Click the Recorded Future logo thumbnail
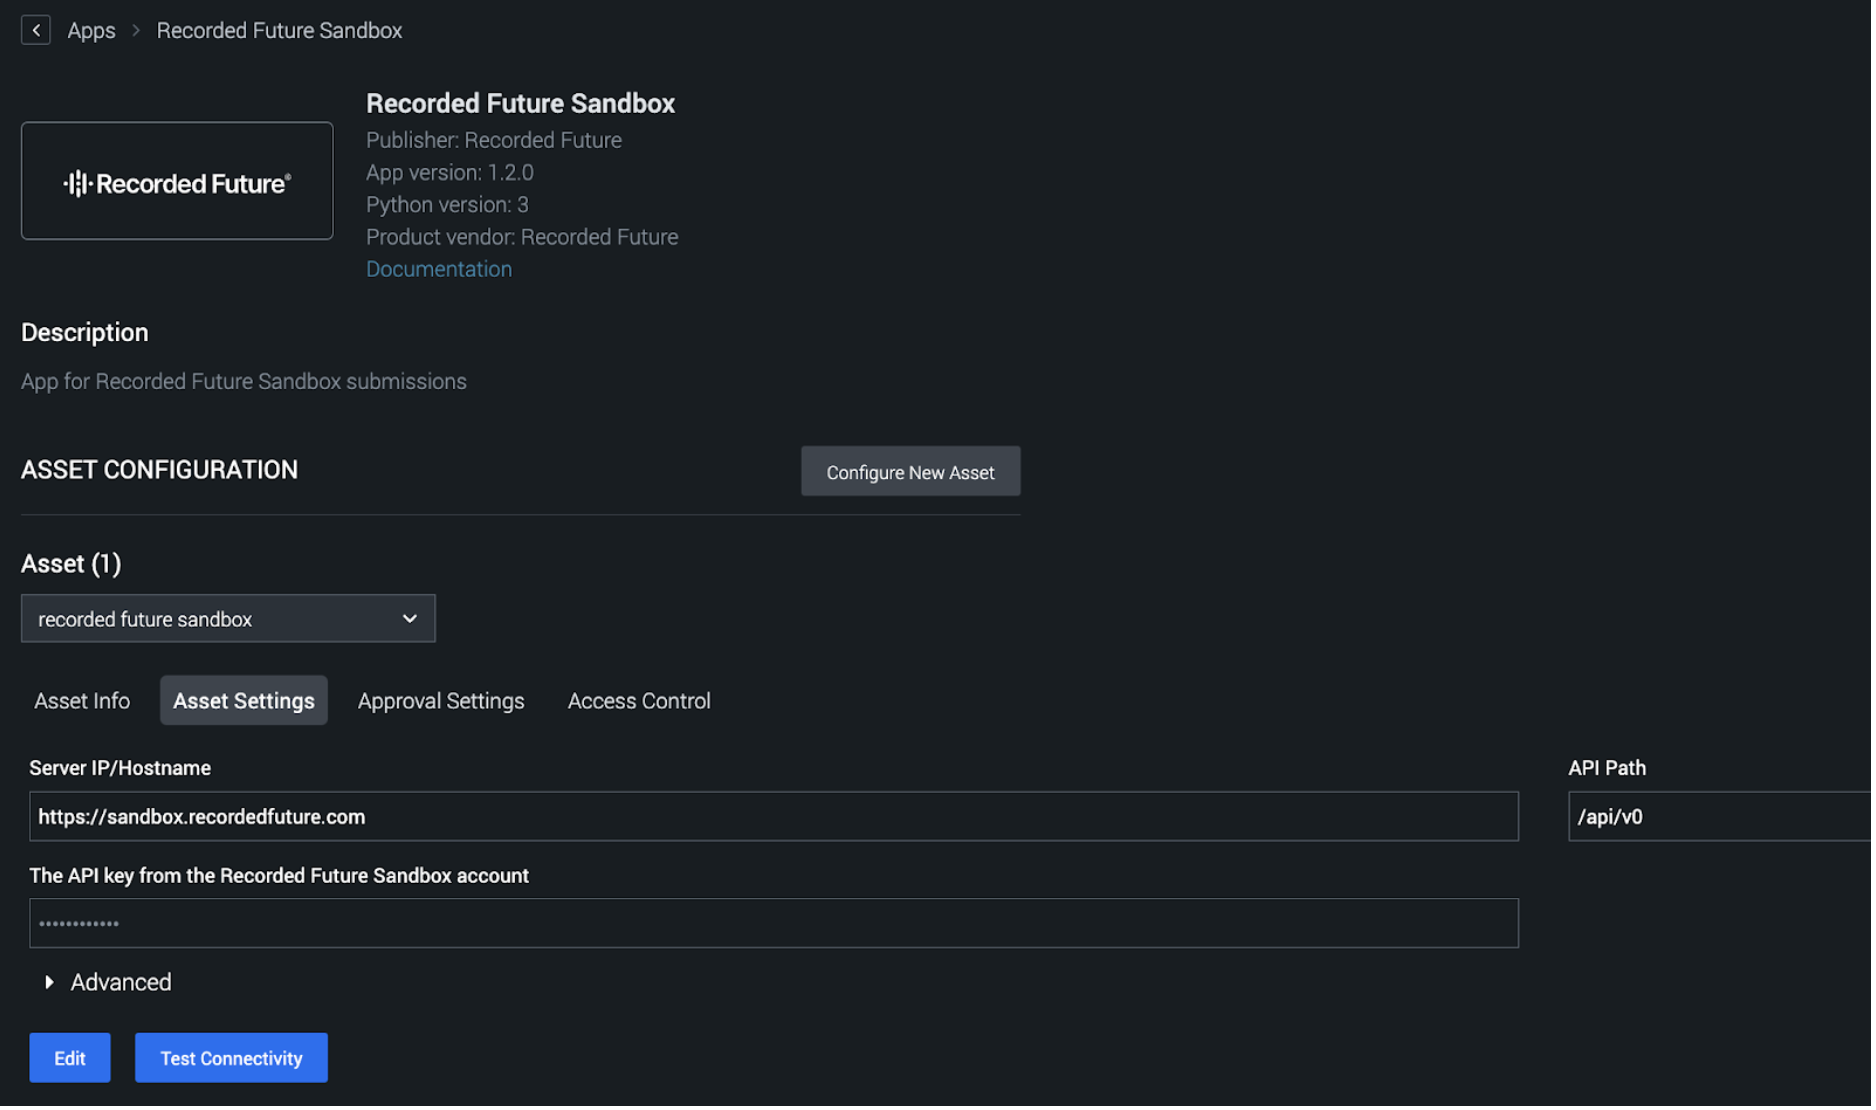This screenshot has height=1110, width=1876. (x=177, y=181)
